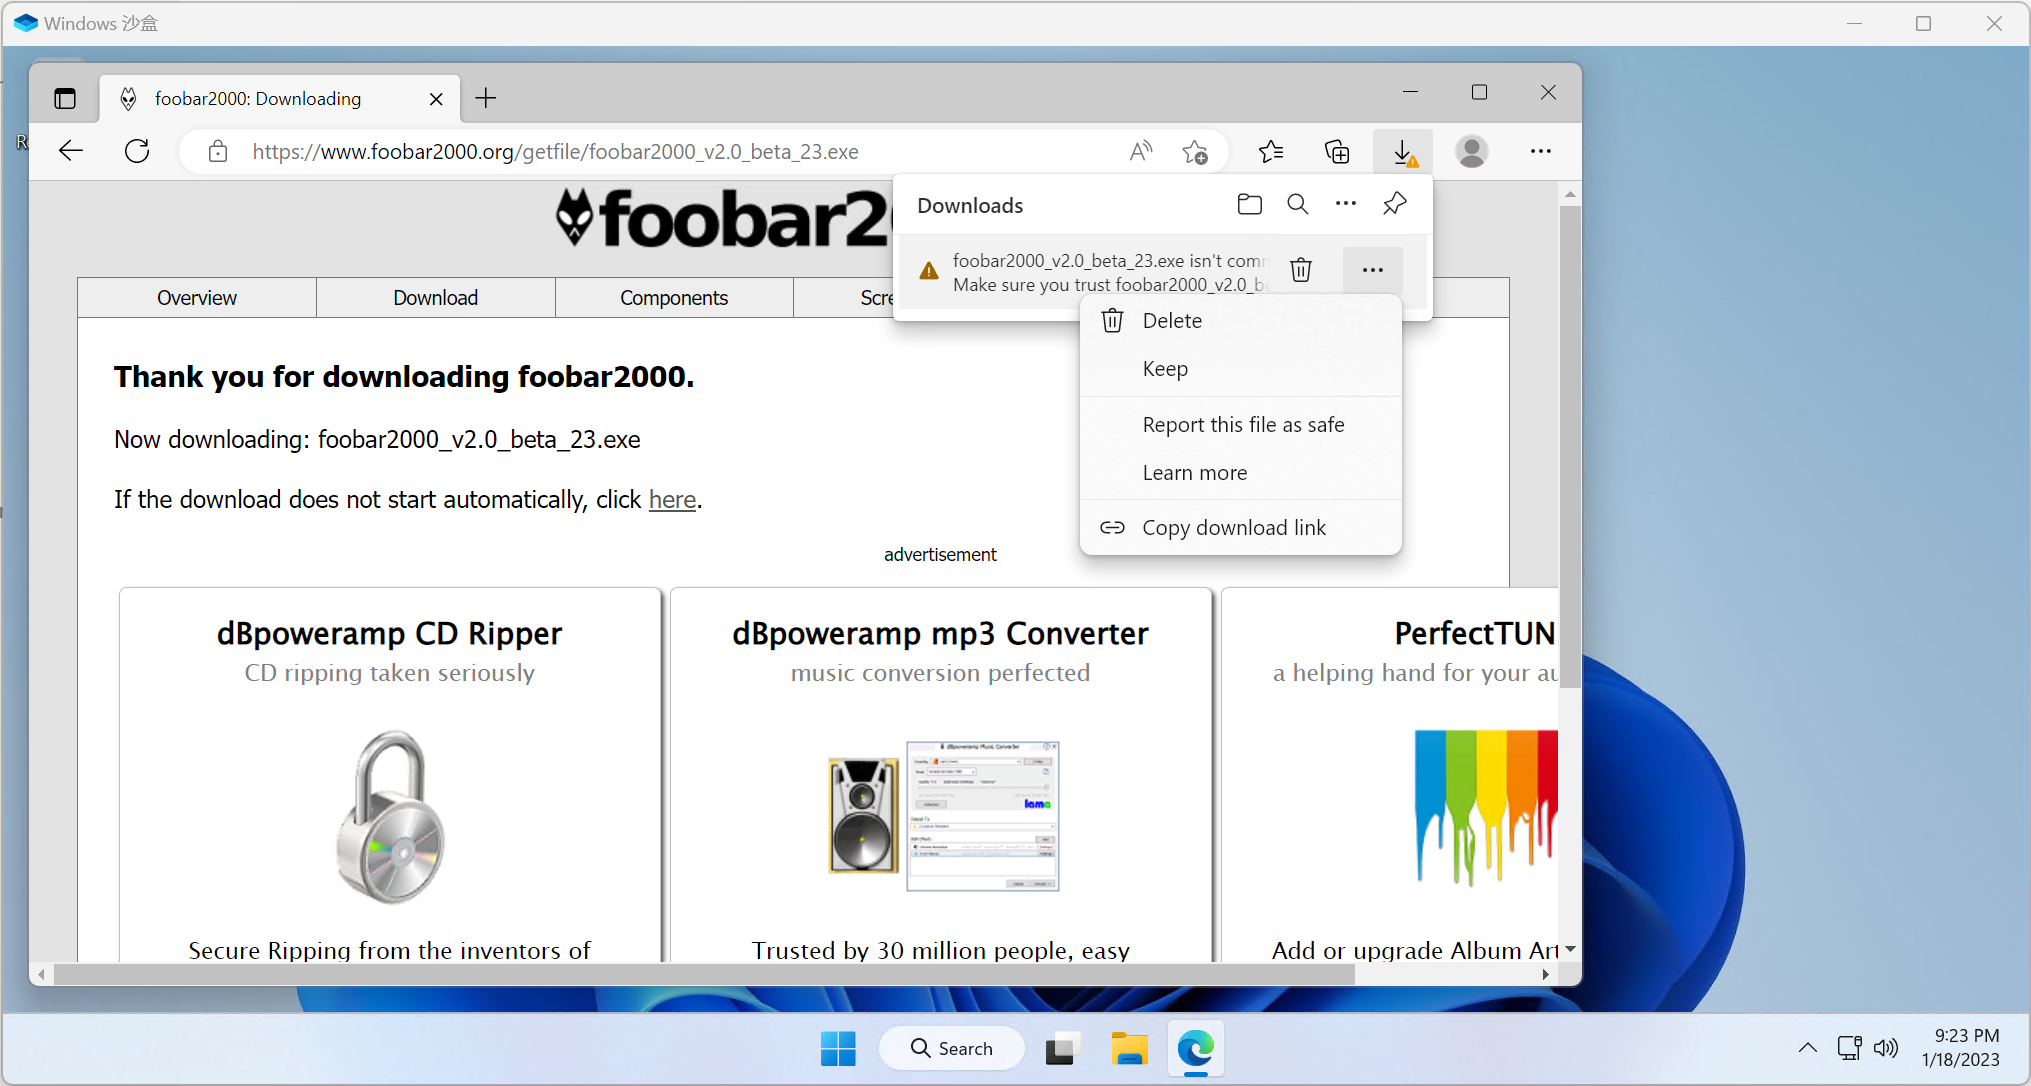The height and width of the screenshot is (1086, 2031).
Task: Open the Favorites star list icon
Action: coord(1271,152)
